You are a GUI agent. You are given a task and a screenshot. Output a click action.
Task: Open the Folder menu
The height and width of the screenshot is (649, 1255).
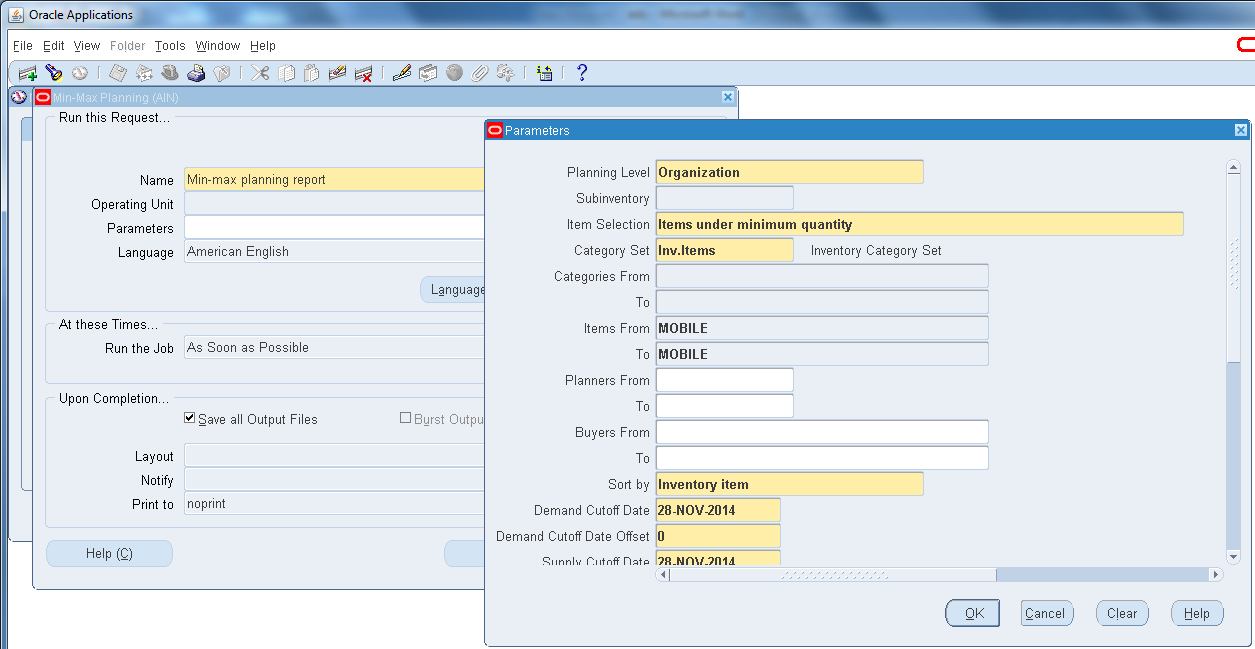[127, 45]
